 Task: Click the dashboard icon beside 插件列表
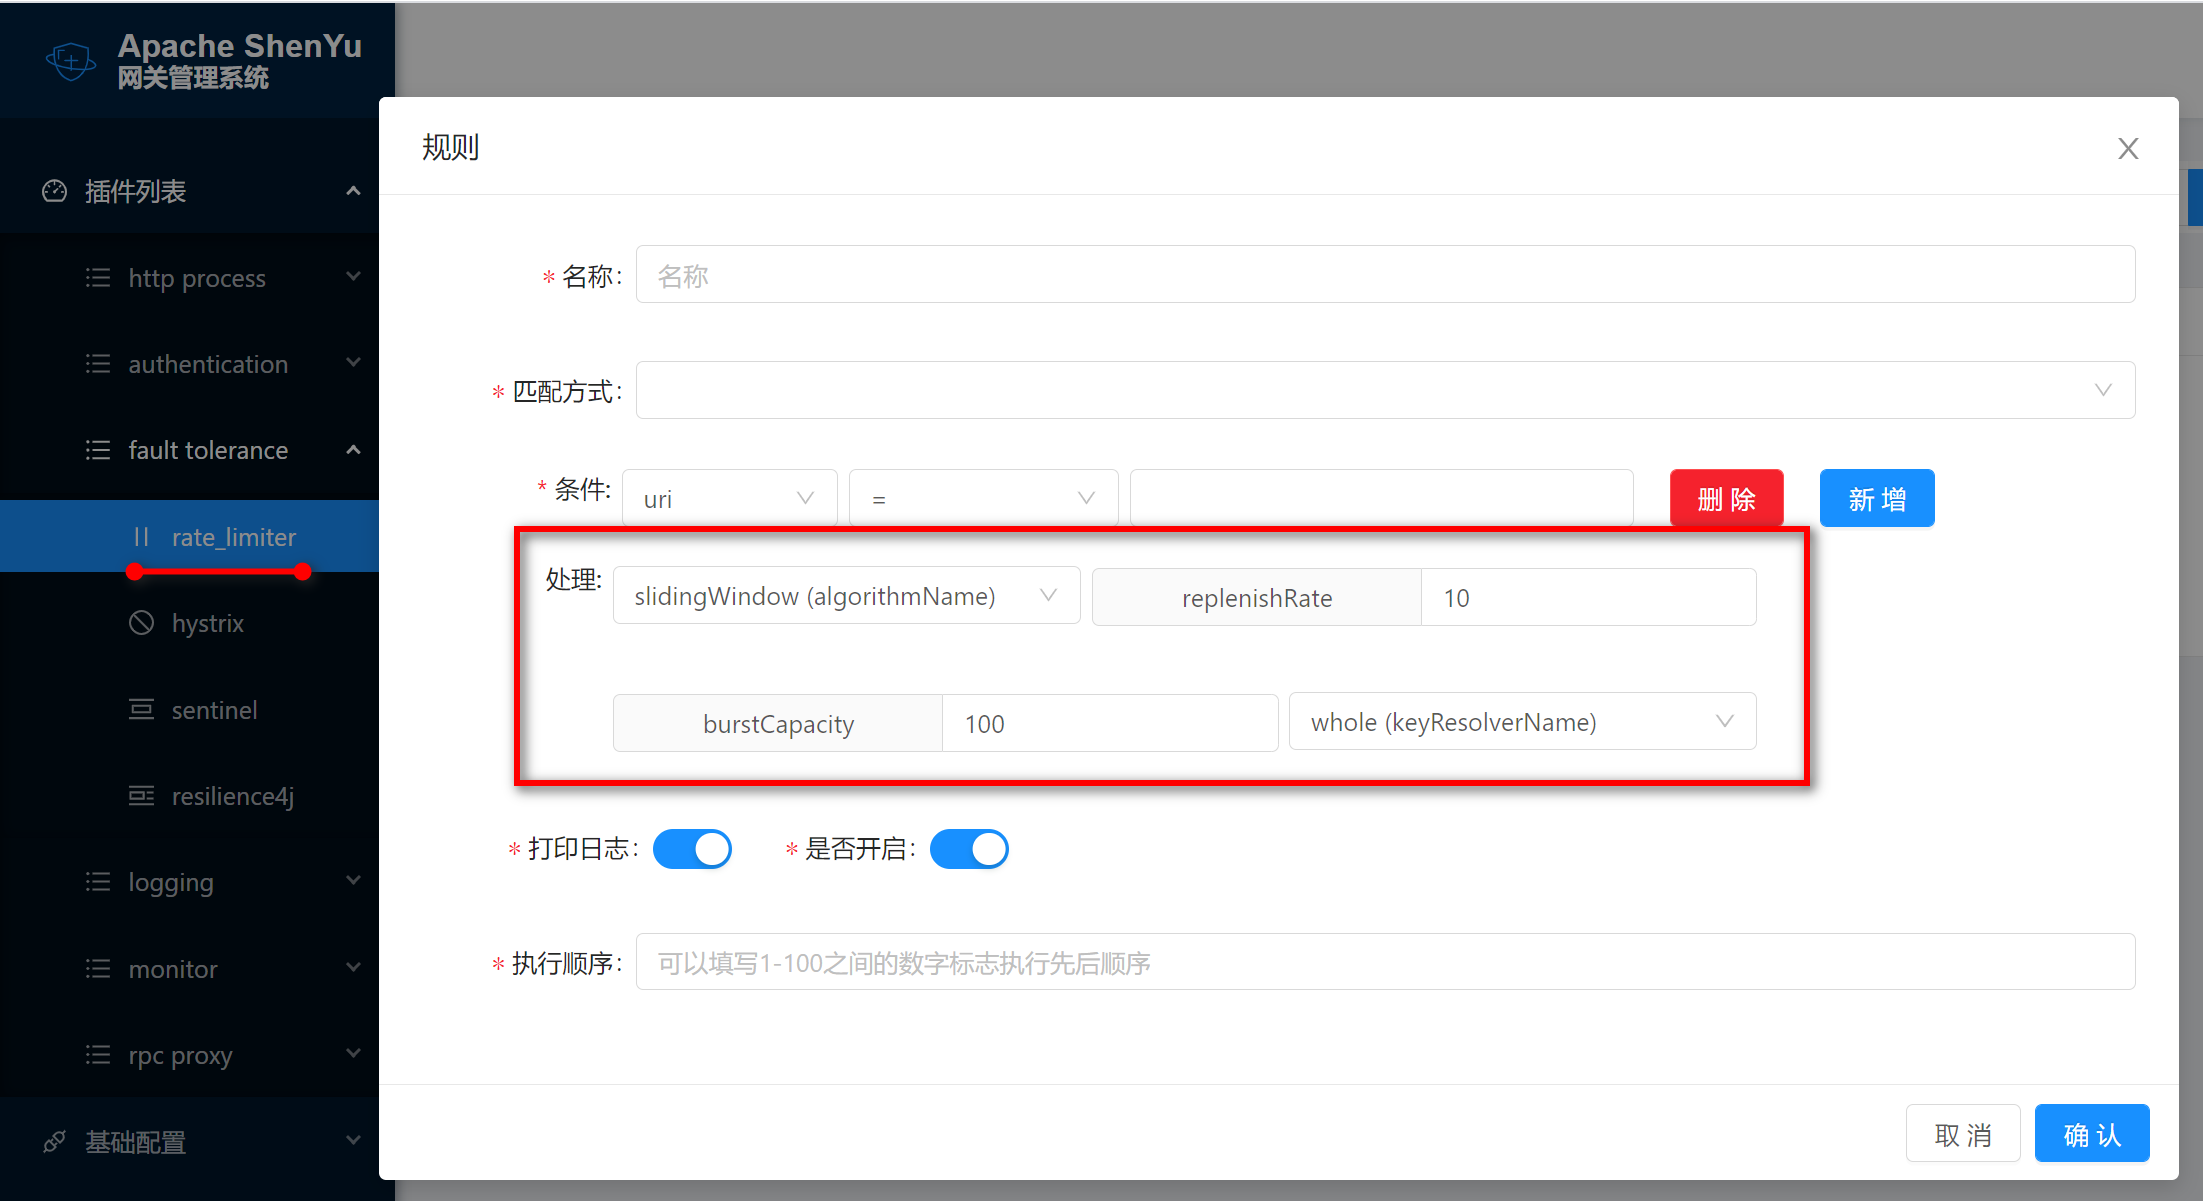pyautogui.click(x=53, y=190)
